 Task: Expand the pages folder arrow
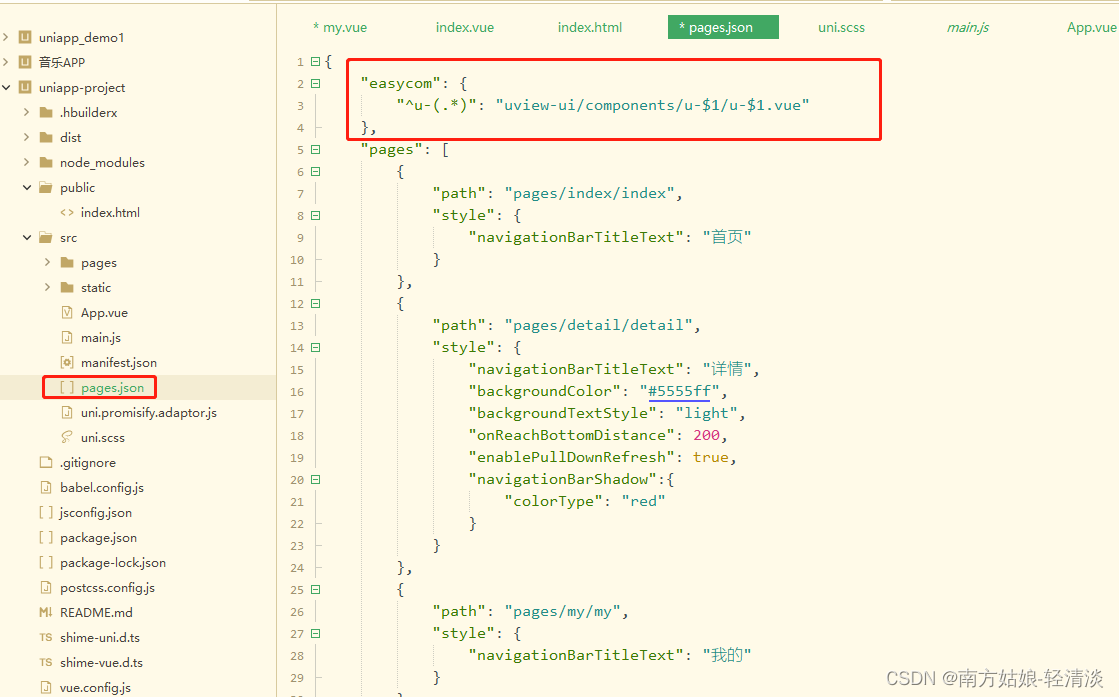[47, 262]
